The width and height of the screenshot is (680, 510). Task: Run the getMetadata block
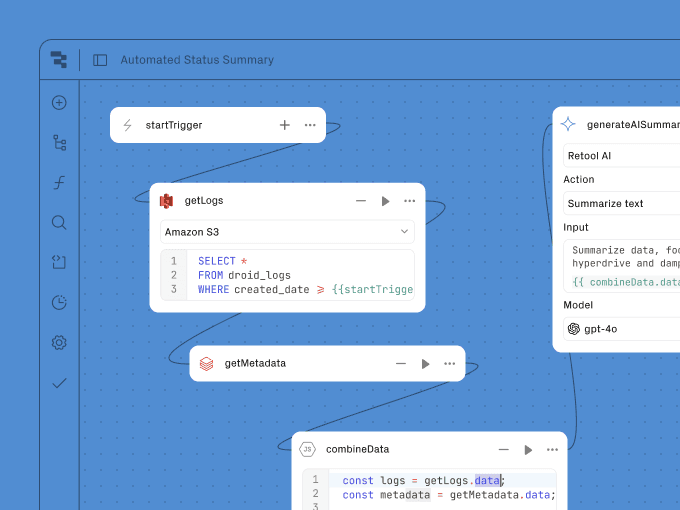coord(425,364)
